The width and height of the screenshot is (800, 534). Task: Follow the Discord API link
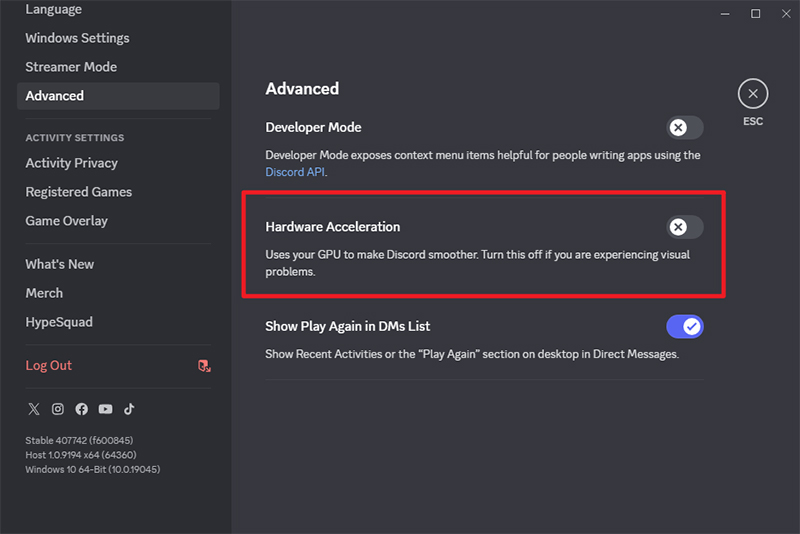(295, 172)
